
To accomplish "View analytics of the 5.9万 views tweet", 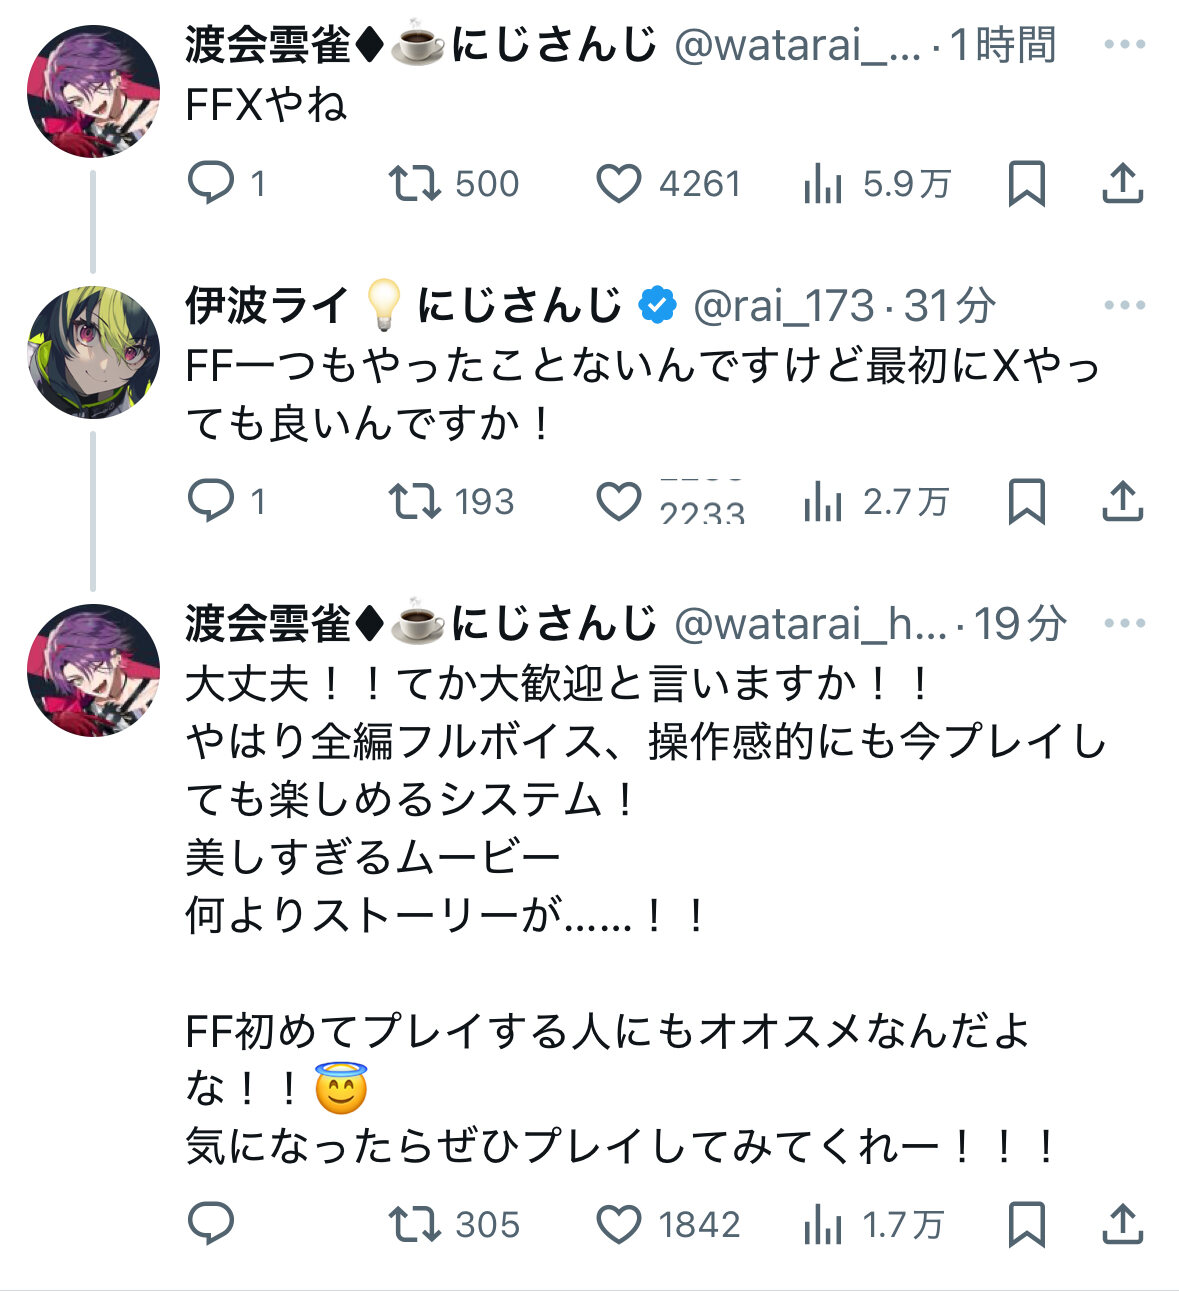I will click(x=823, y=184).
